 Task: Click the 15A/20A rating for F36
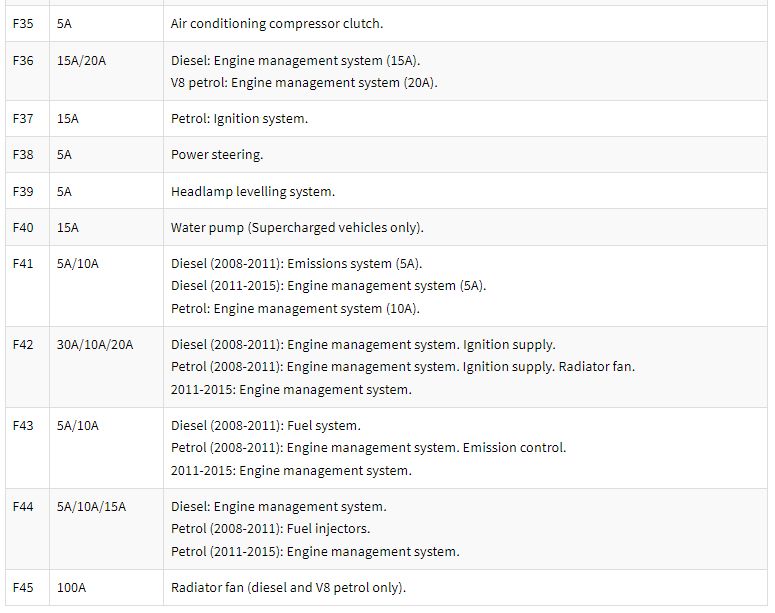81,60
